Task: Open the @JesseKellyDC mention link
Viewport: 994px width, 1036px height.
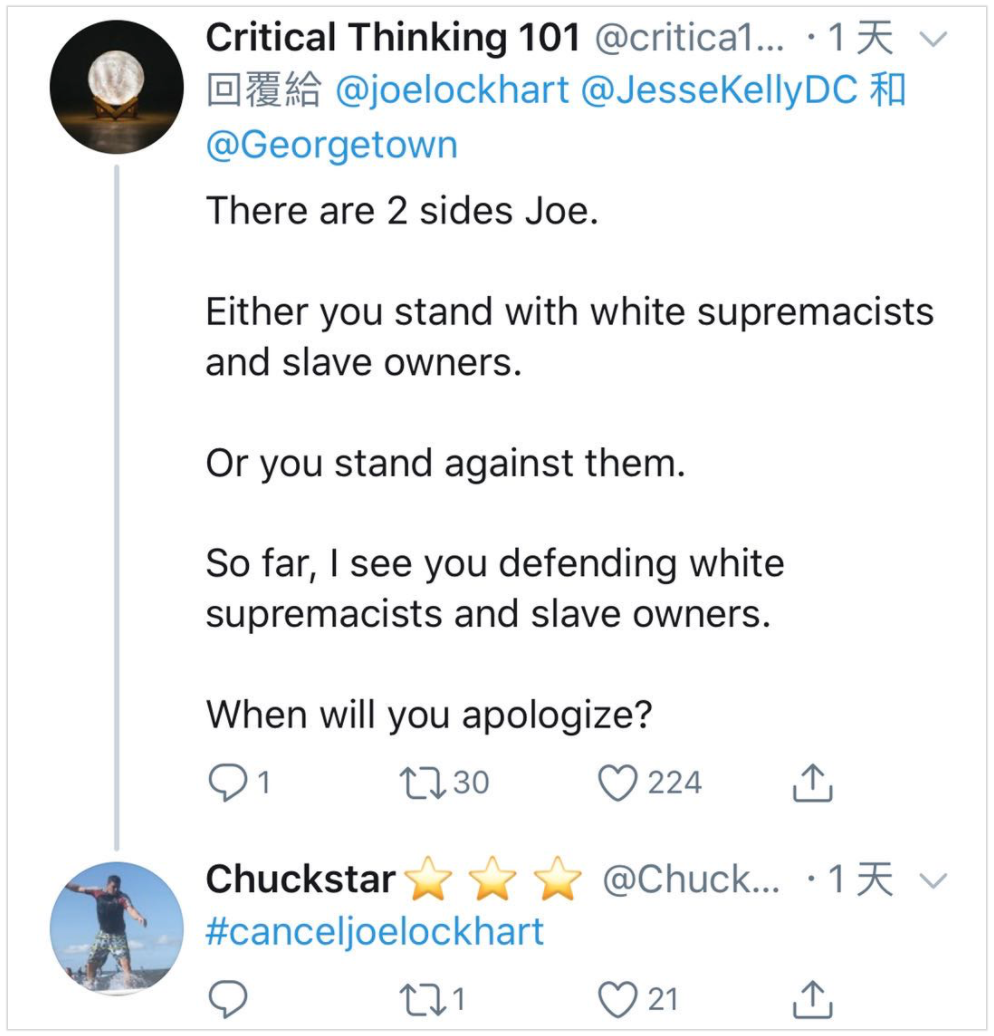Action: (720, 91)
